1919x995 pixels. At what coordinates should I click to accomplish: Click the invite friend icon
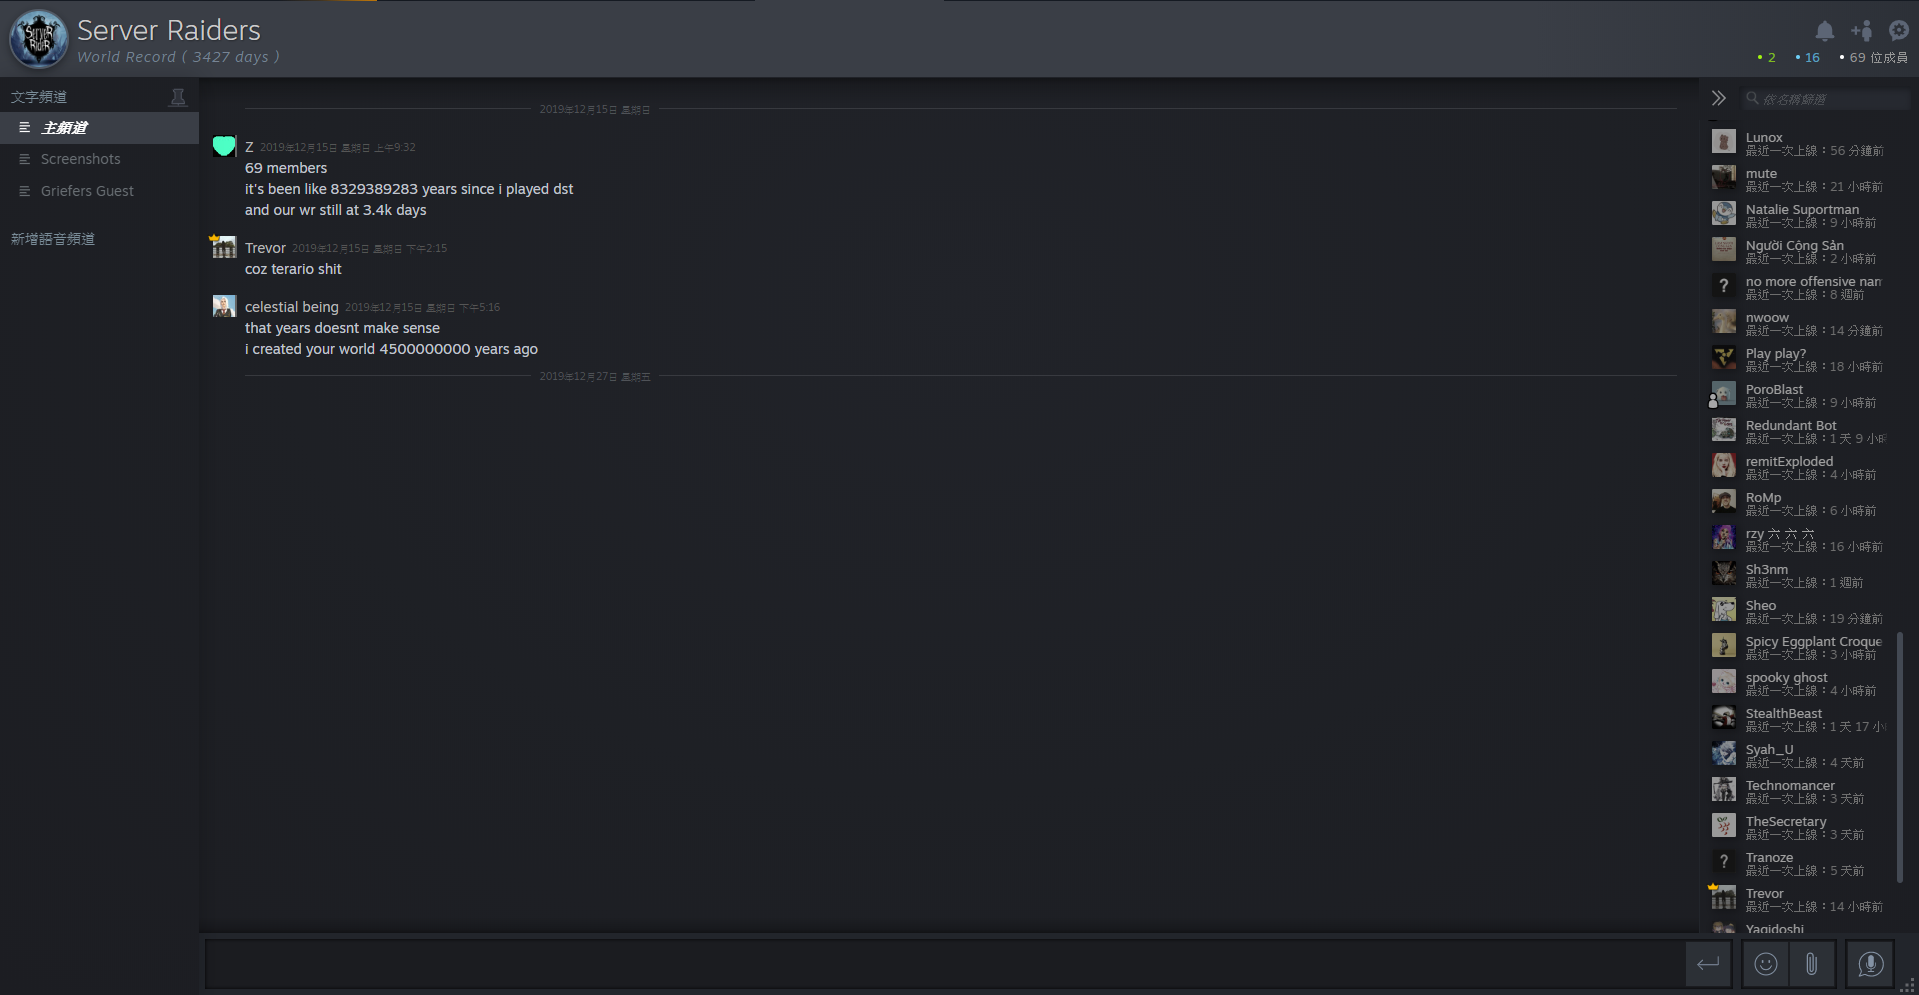(1862, 31)
